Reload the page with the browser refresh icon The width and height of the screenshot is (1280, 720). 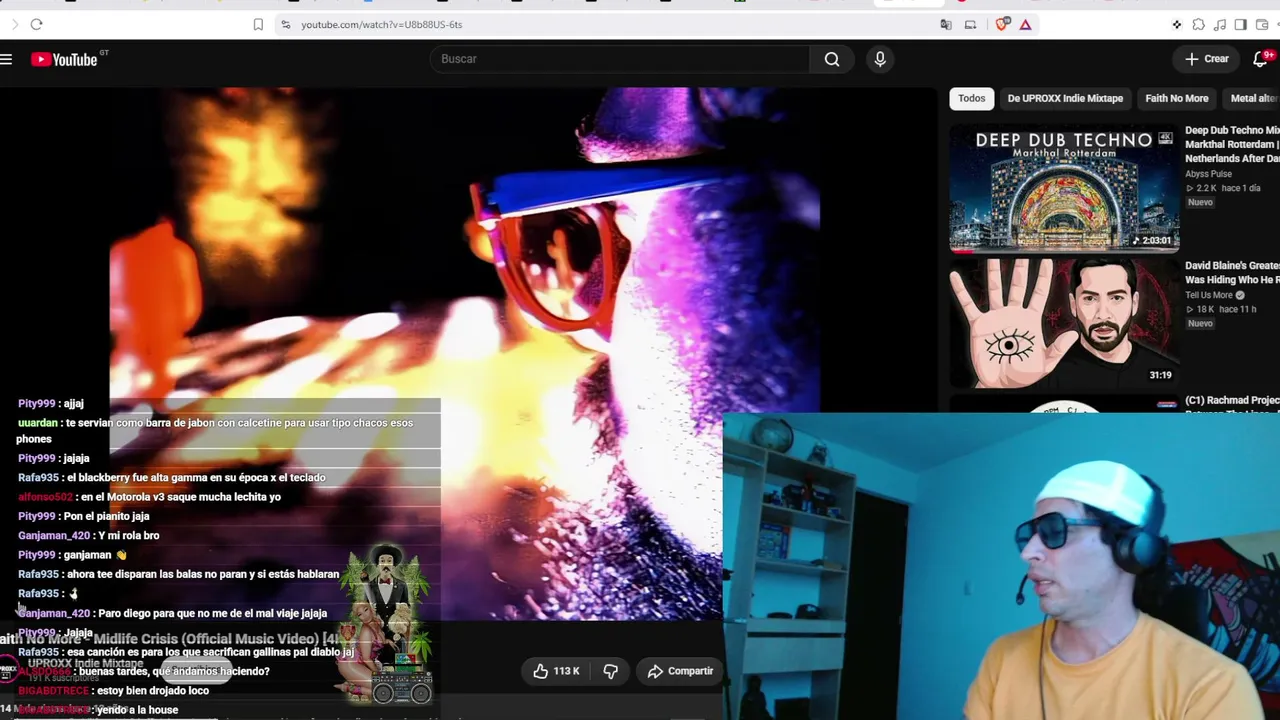(x=36, y=24)
